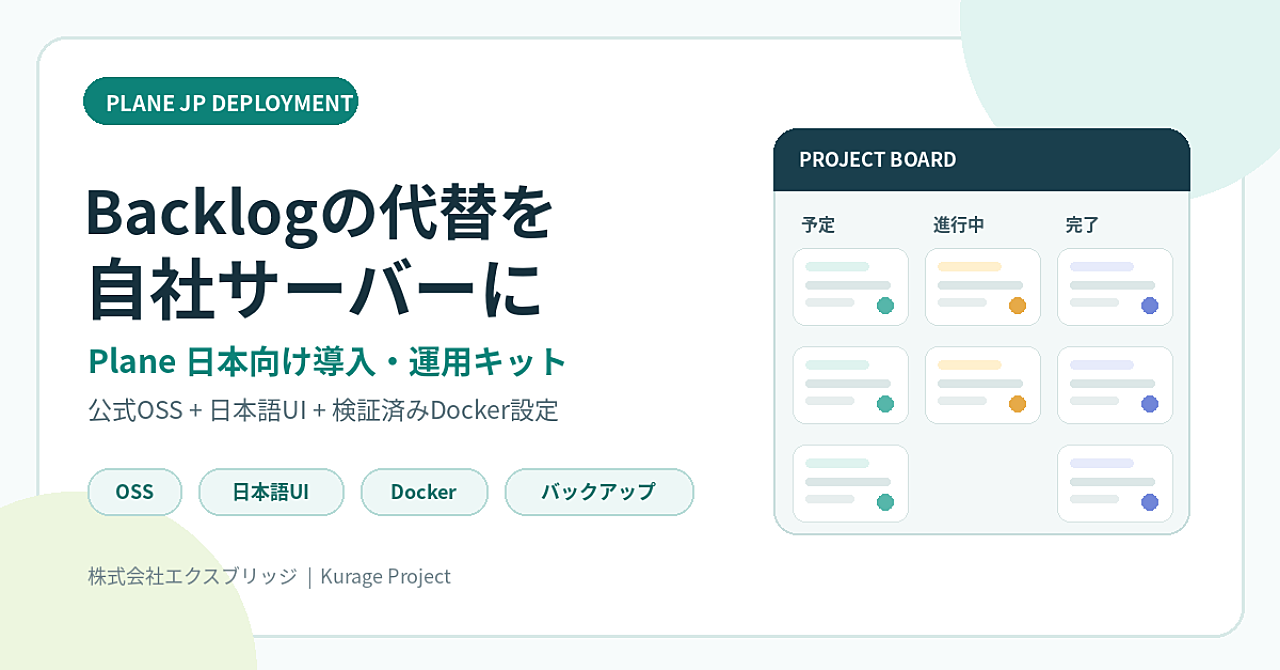Screen dimensions: 1280x670
Task: Click the 公式OSS + 日本語UI description line
Action: coord(323,410)
